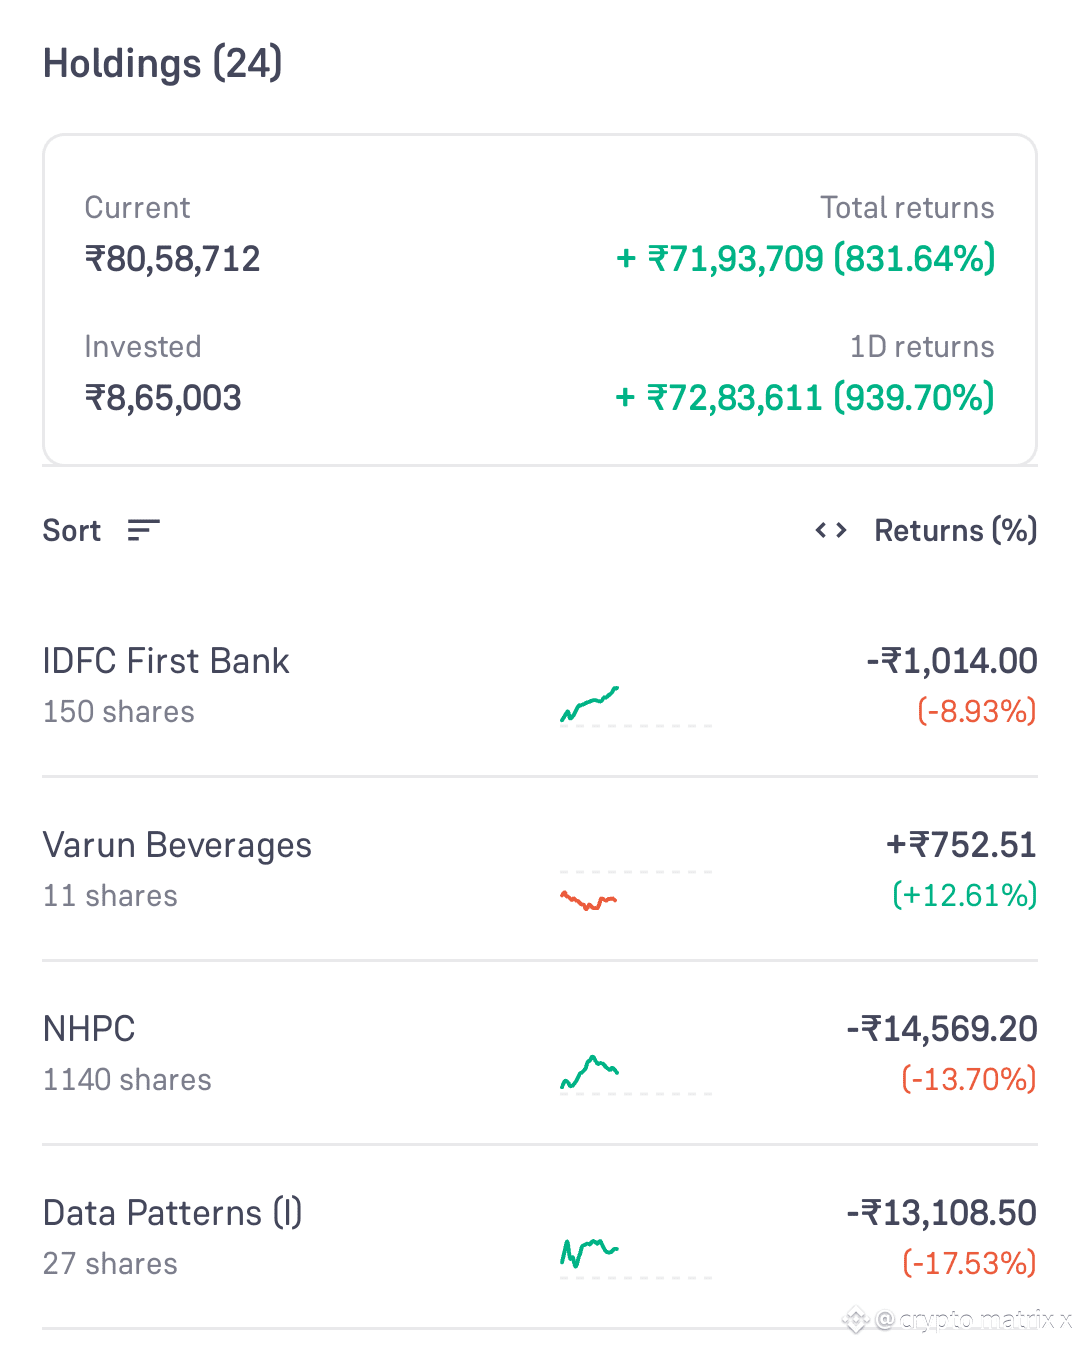Switch the Returns (%) column view
The height and width of the screenshot is (1345, 1080).
[x=955, y=530]
